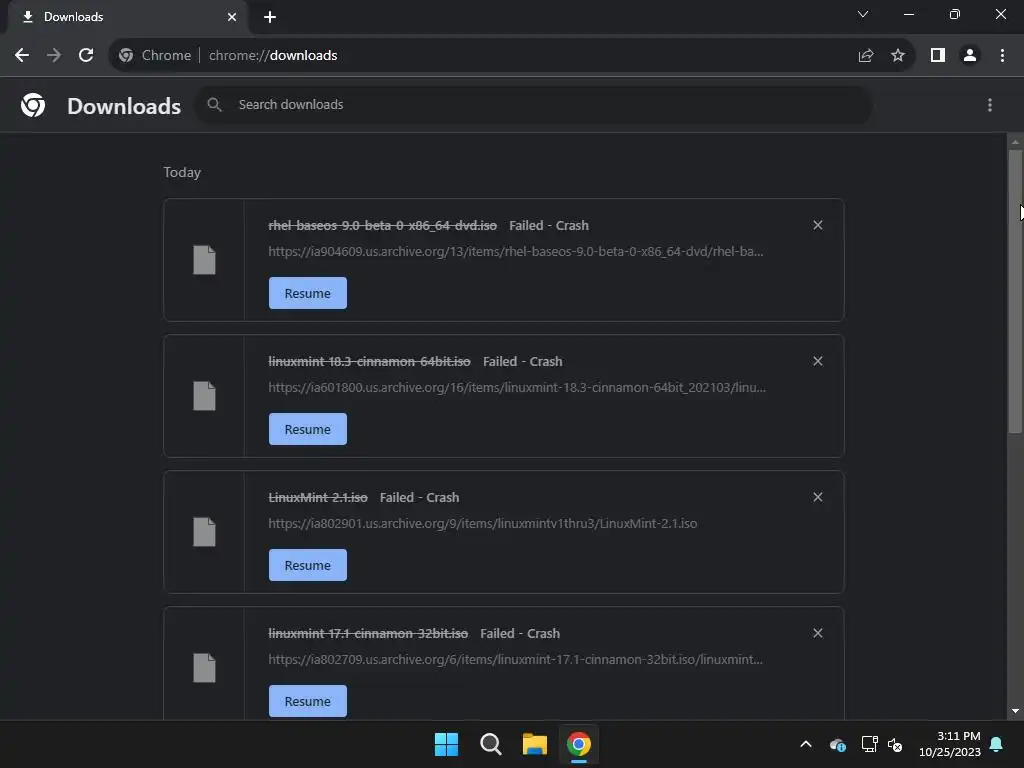Click the file icon for LinuxMint-2.1.iso
The width and height of the screenshot is (1024, 768).
204,532
